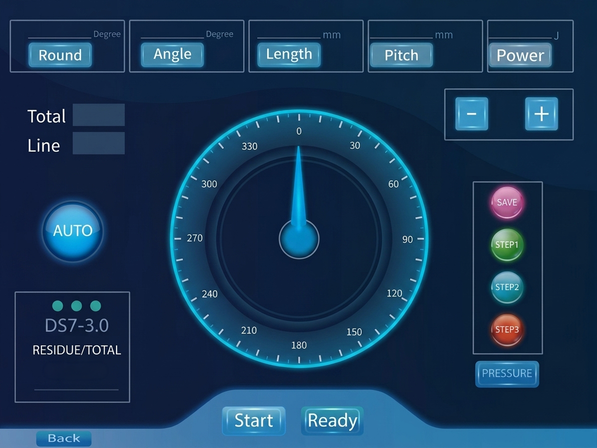This screenshot has width=597, height=448.
Task: Click the 60 mark on the dial
Action: click(393, 184)
